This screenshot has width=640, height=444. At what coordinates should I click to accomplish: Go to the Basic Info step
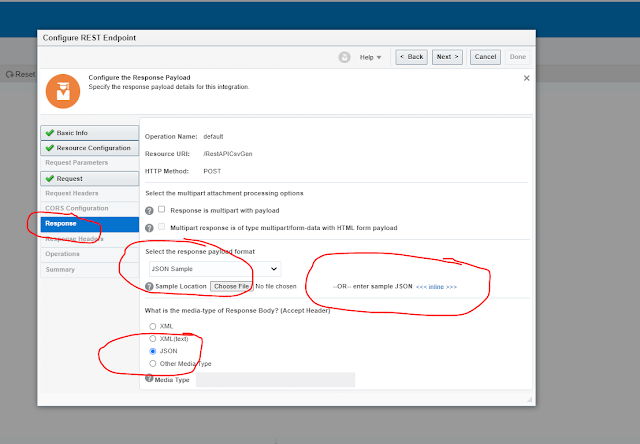[x=89, y=133]
